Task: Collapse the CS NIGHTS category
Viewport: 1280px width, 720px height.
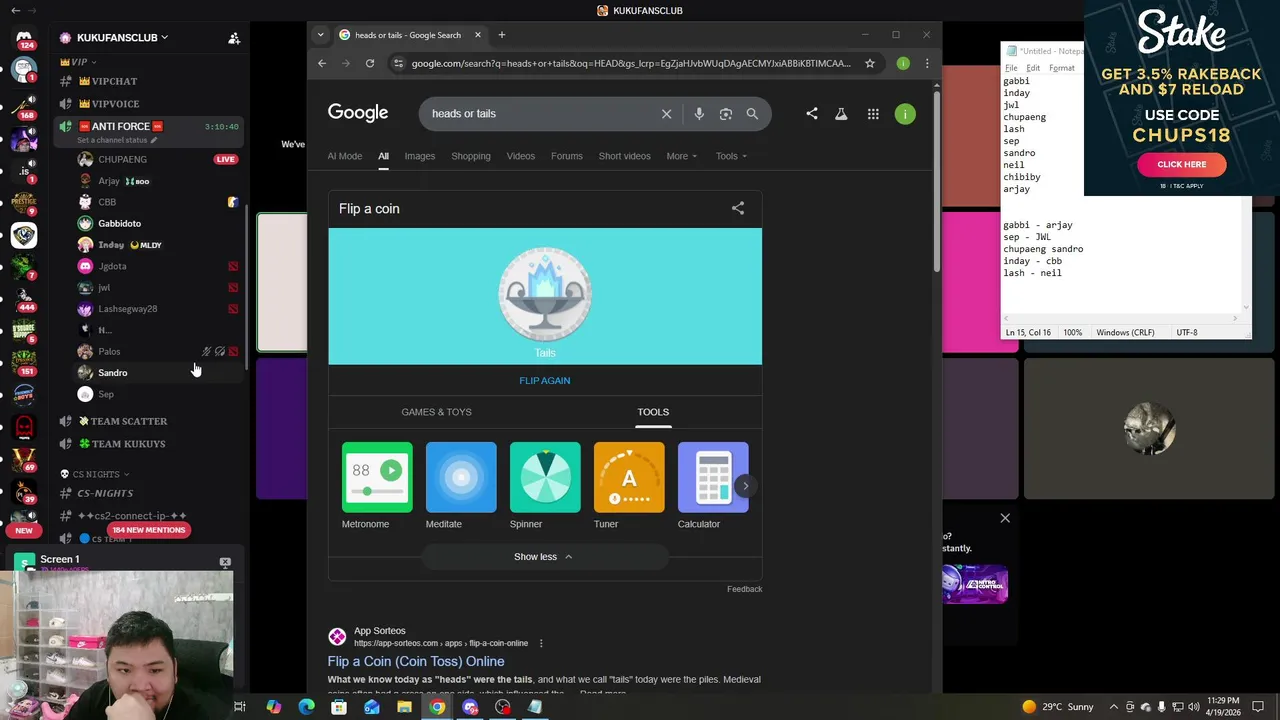Action: 94,474
